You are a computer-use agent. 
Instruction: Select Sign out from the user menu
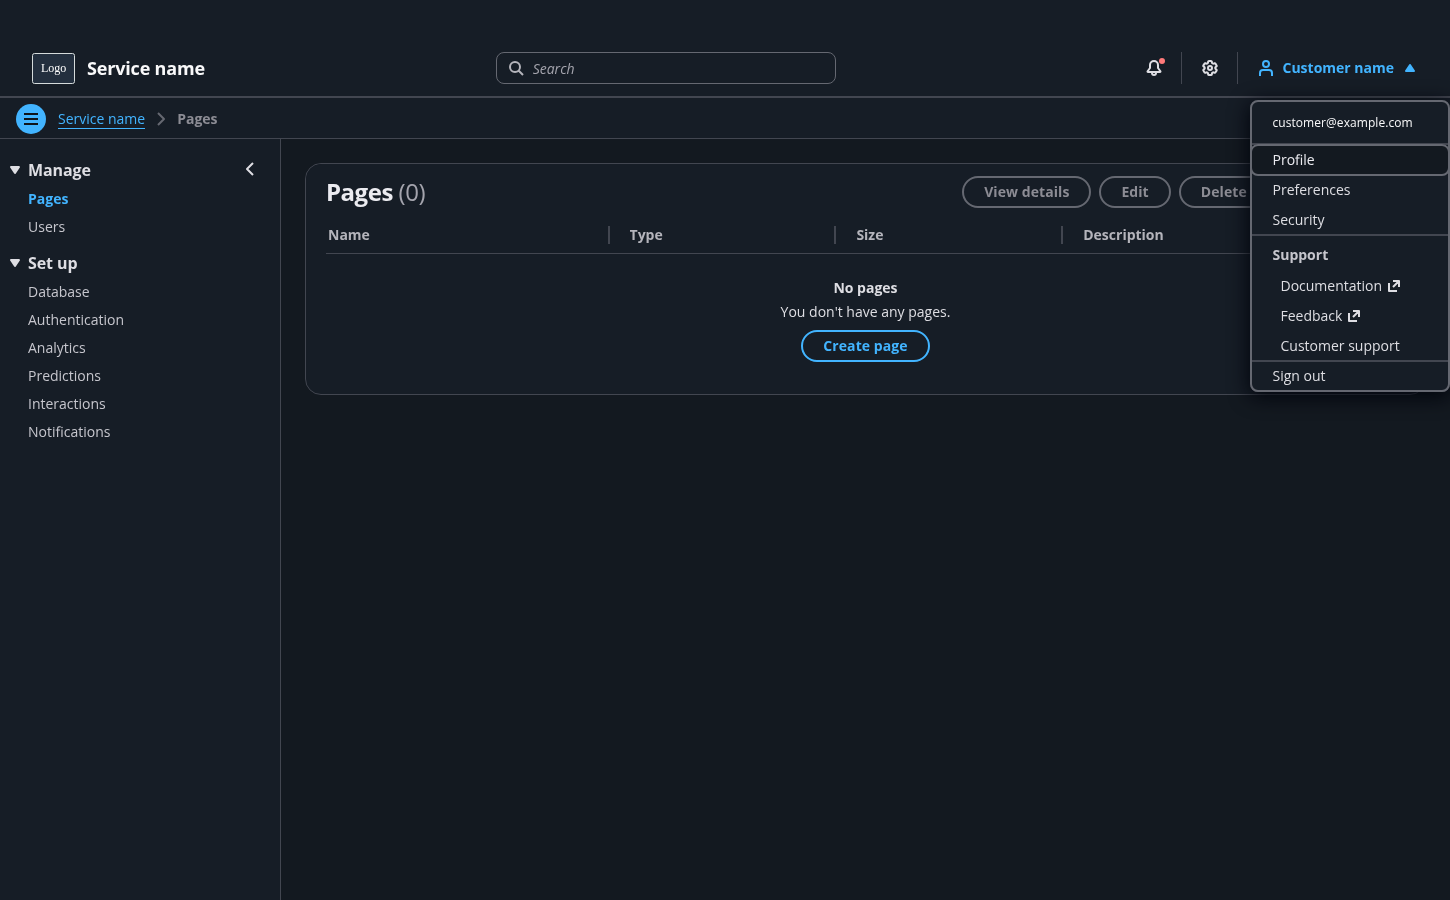pyautogui.click(x=1298, y=376)
